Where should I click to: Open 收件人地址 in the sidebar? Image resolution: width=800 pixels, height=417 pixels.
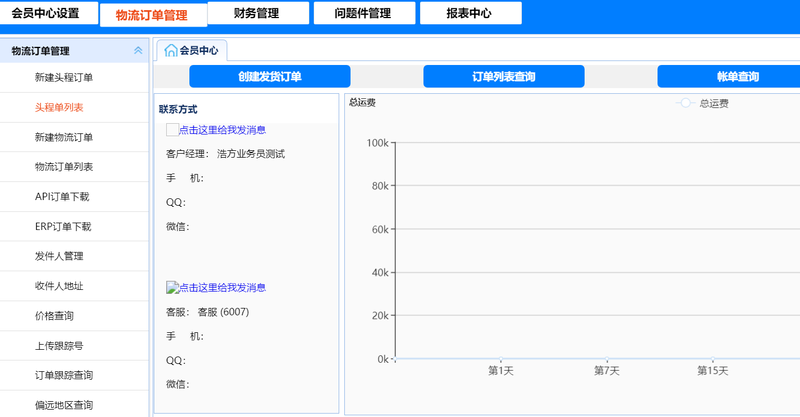tap(59, 286)
